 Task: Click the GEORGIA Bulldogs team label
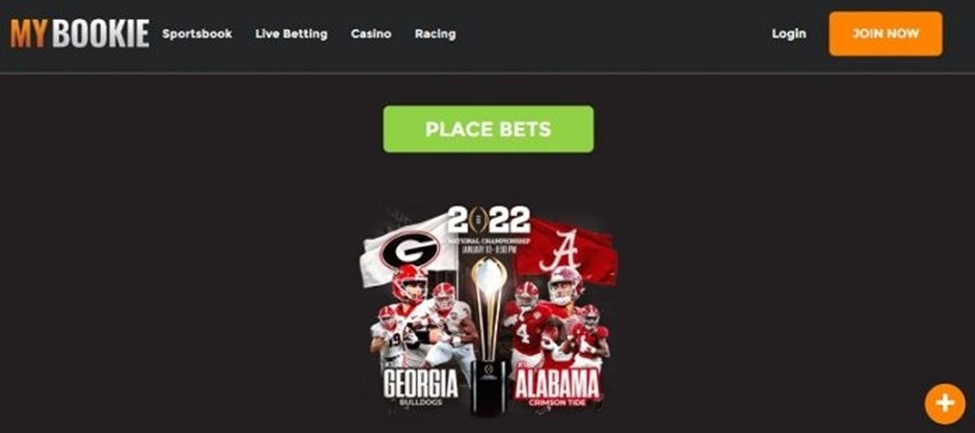tap(421, 388)
